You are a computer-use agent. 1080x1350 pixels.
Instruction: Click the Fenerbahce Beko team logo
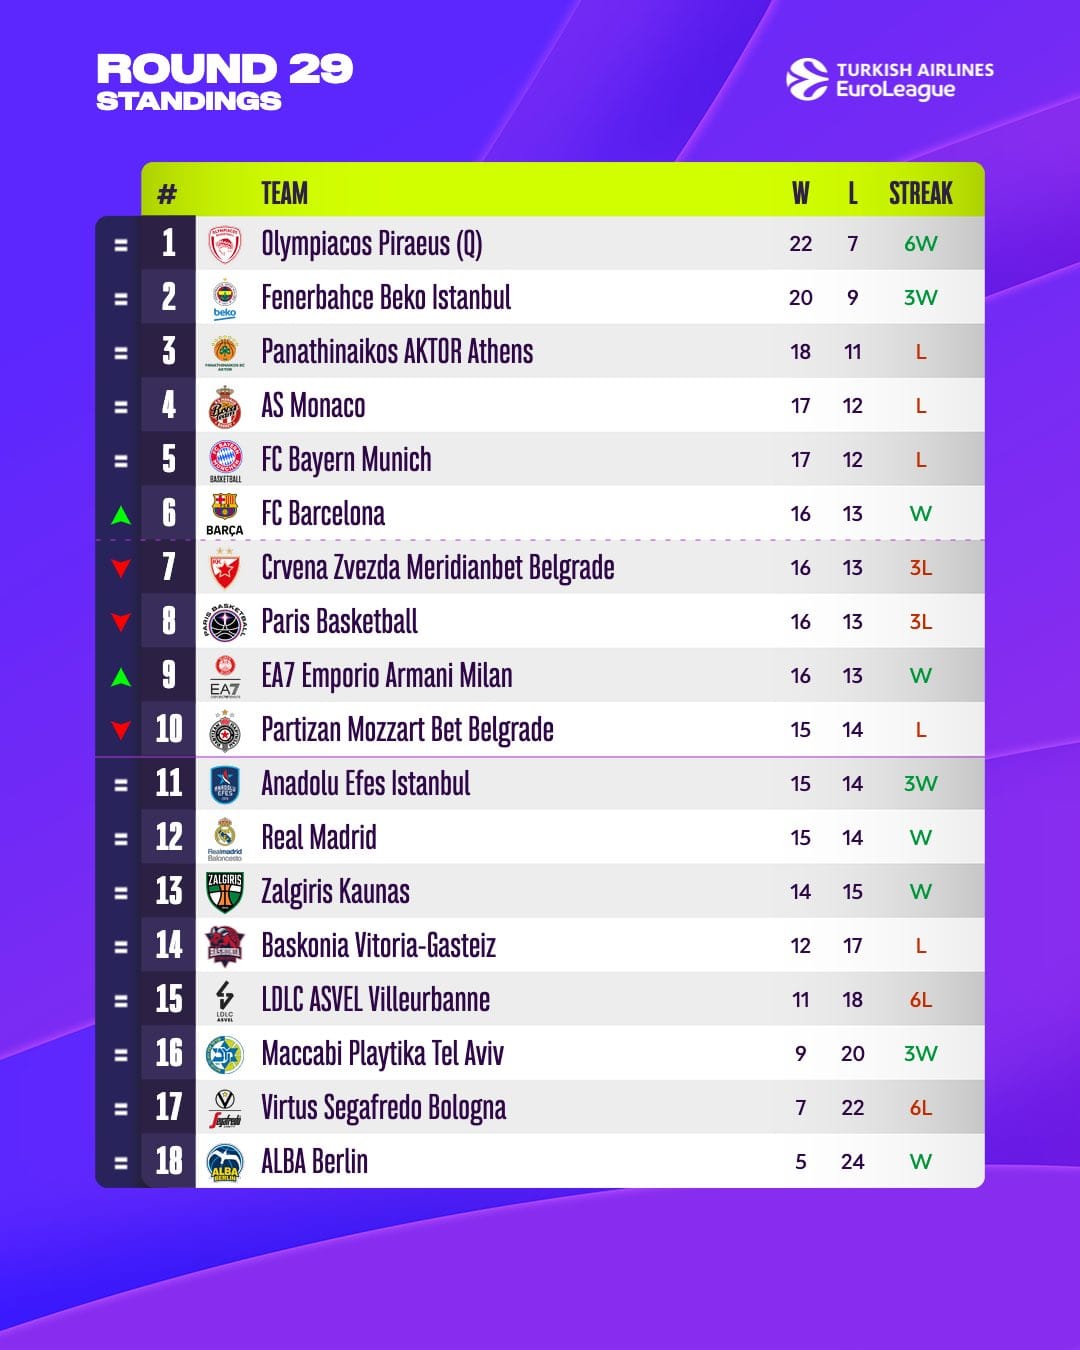tap(225, 298)
